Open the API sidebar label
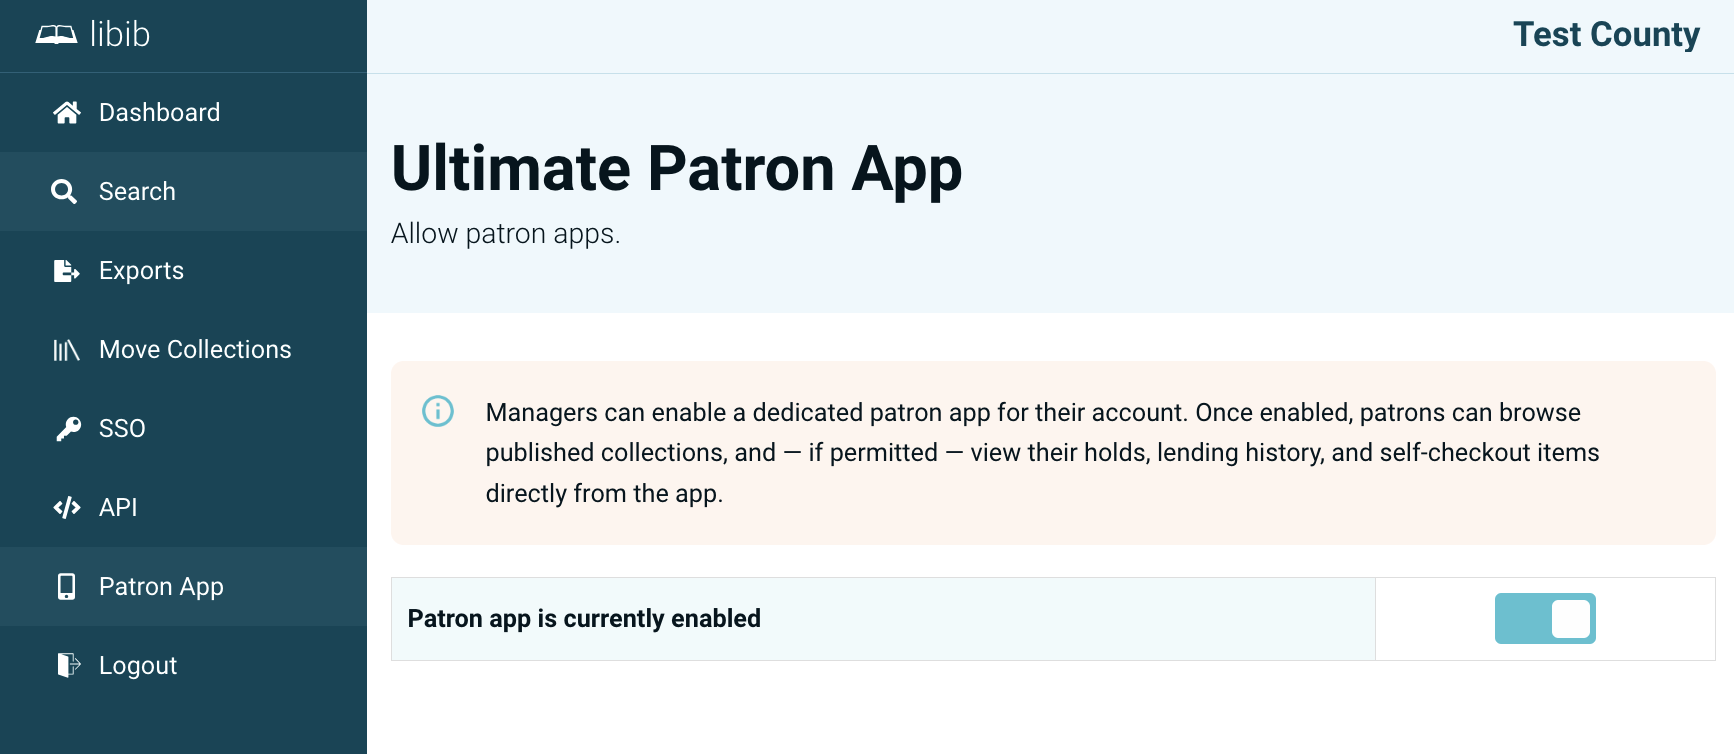Viewport: 1734px width, 754px height. tap(118, 507)
